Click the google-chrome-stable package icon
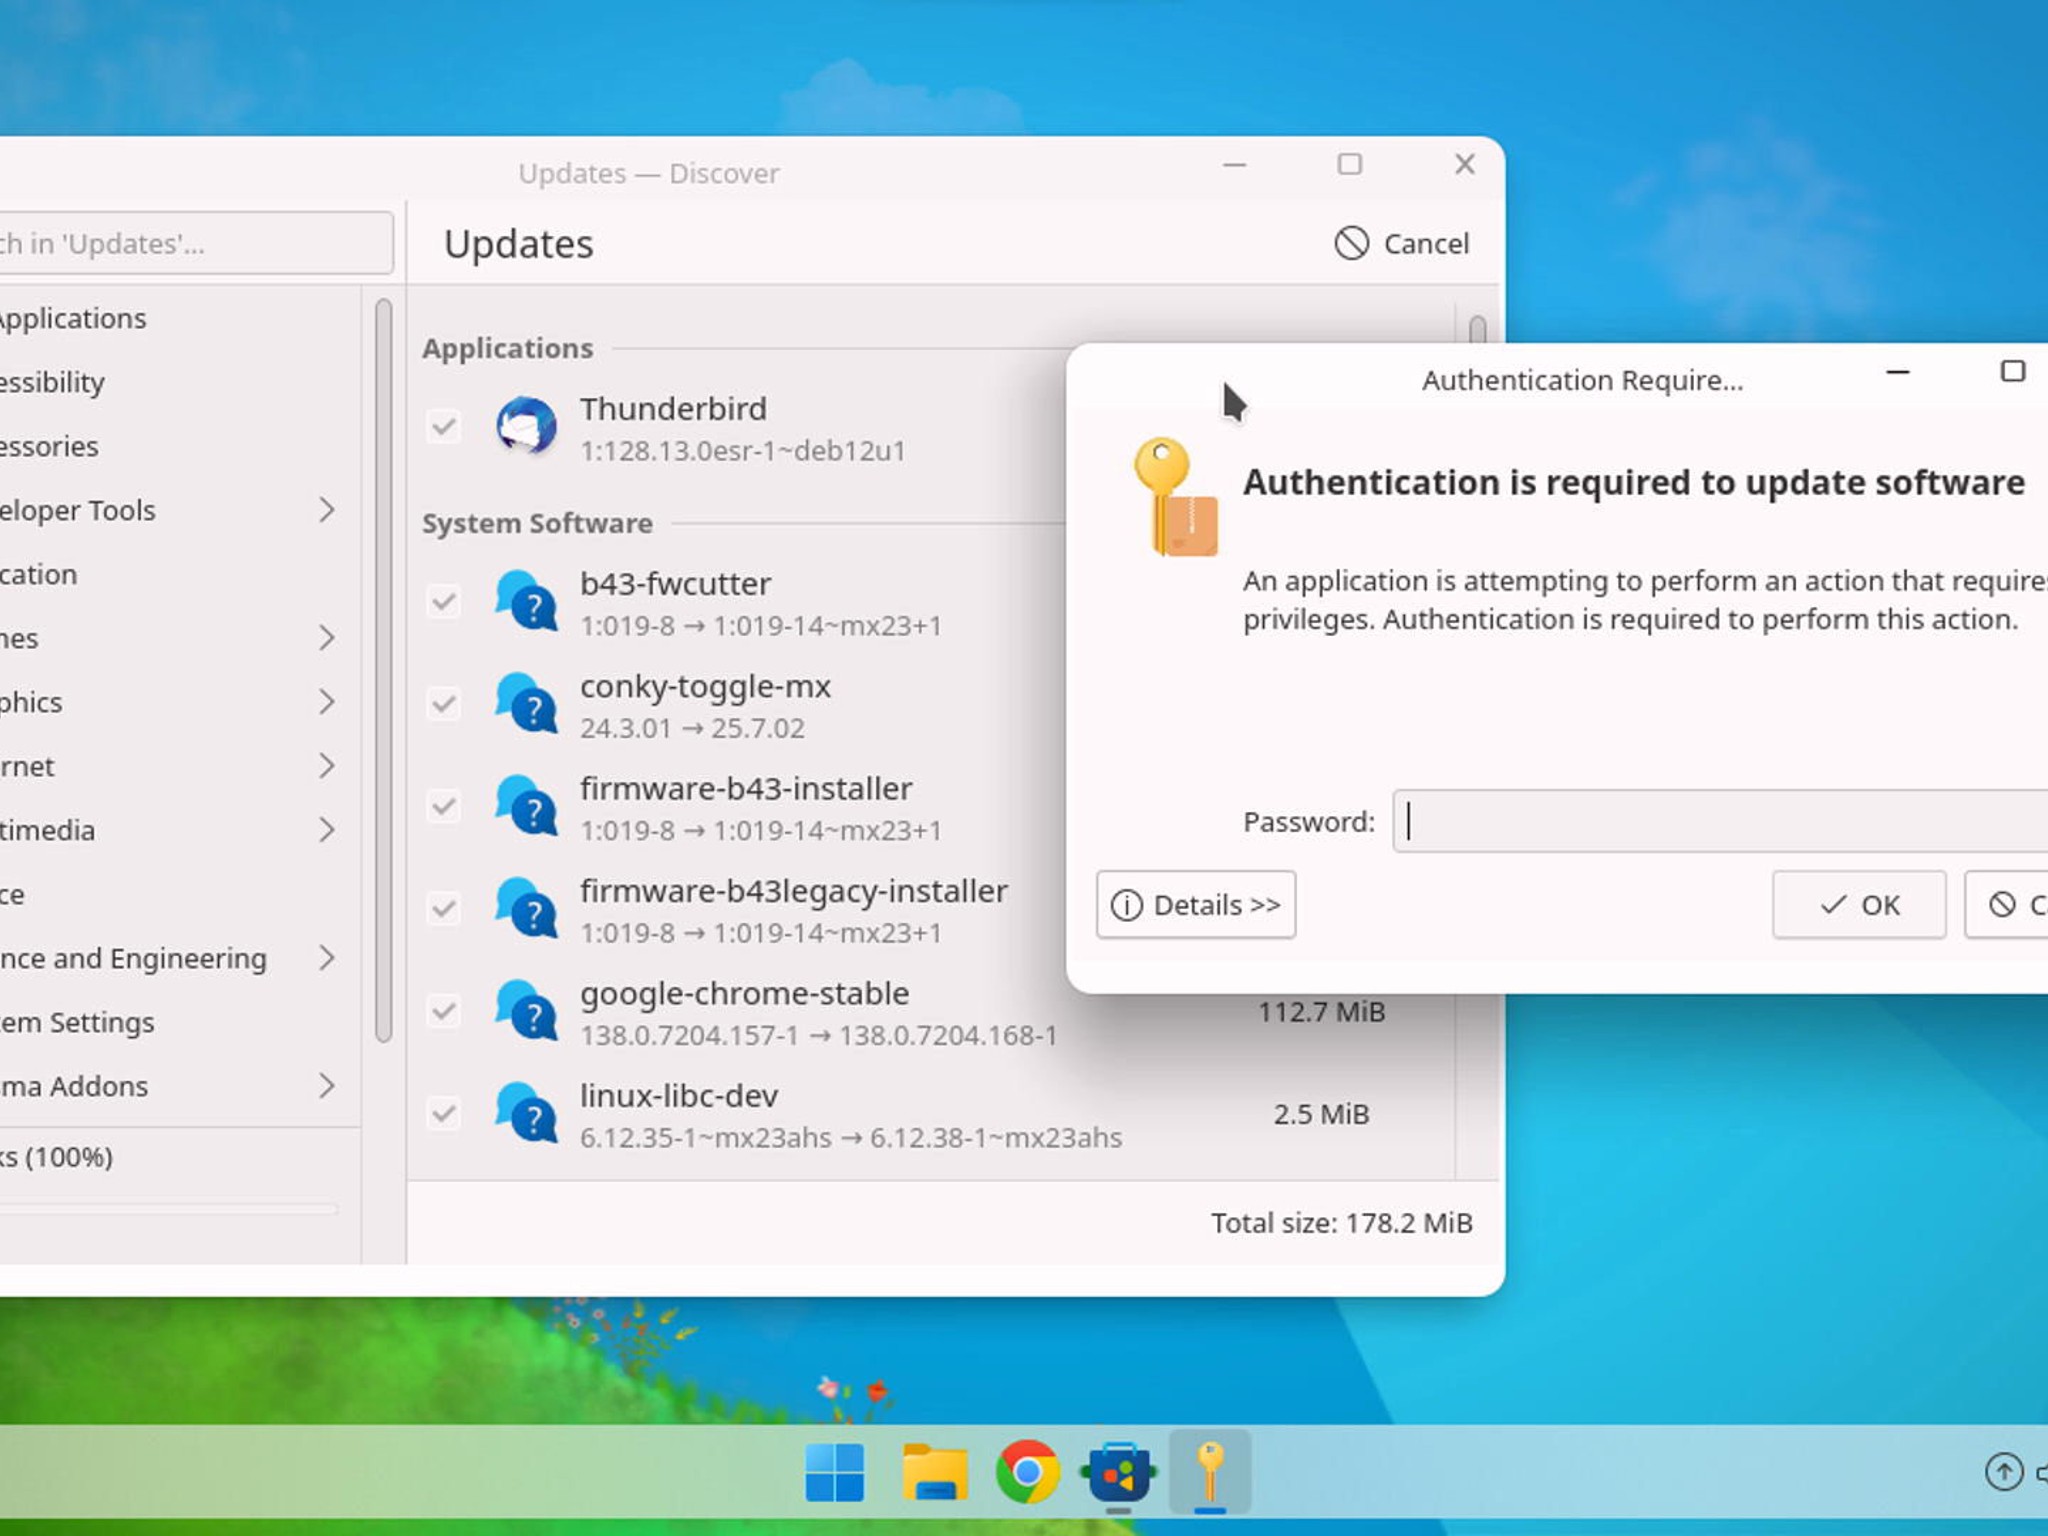Screen dimensions: 2048x1536 point(529,1012)
